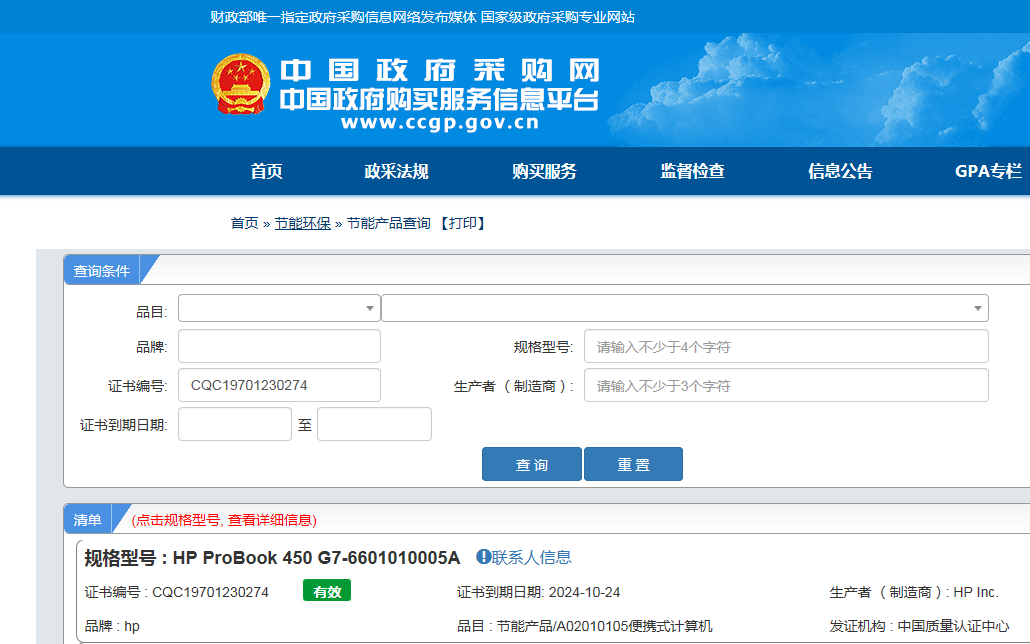
Task: Click the www.ccgp.gov.cn site address
Action: (x=439, y=123)
